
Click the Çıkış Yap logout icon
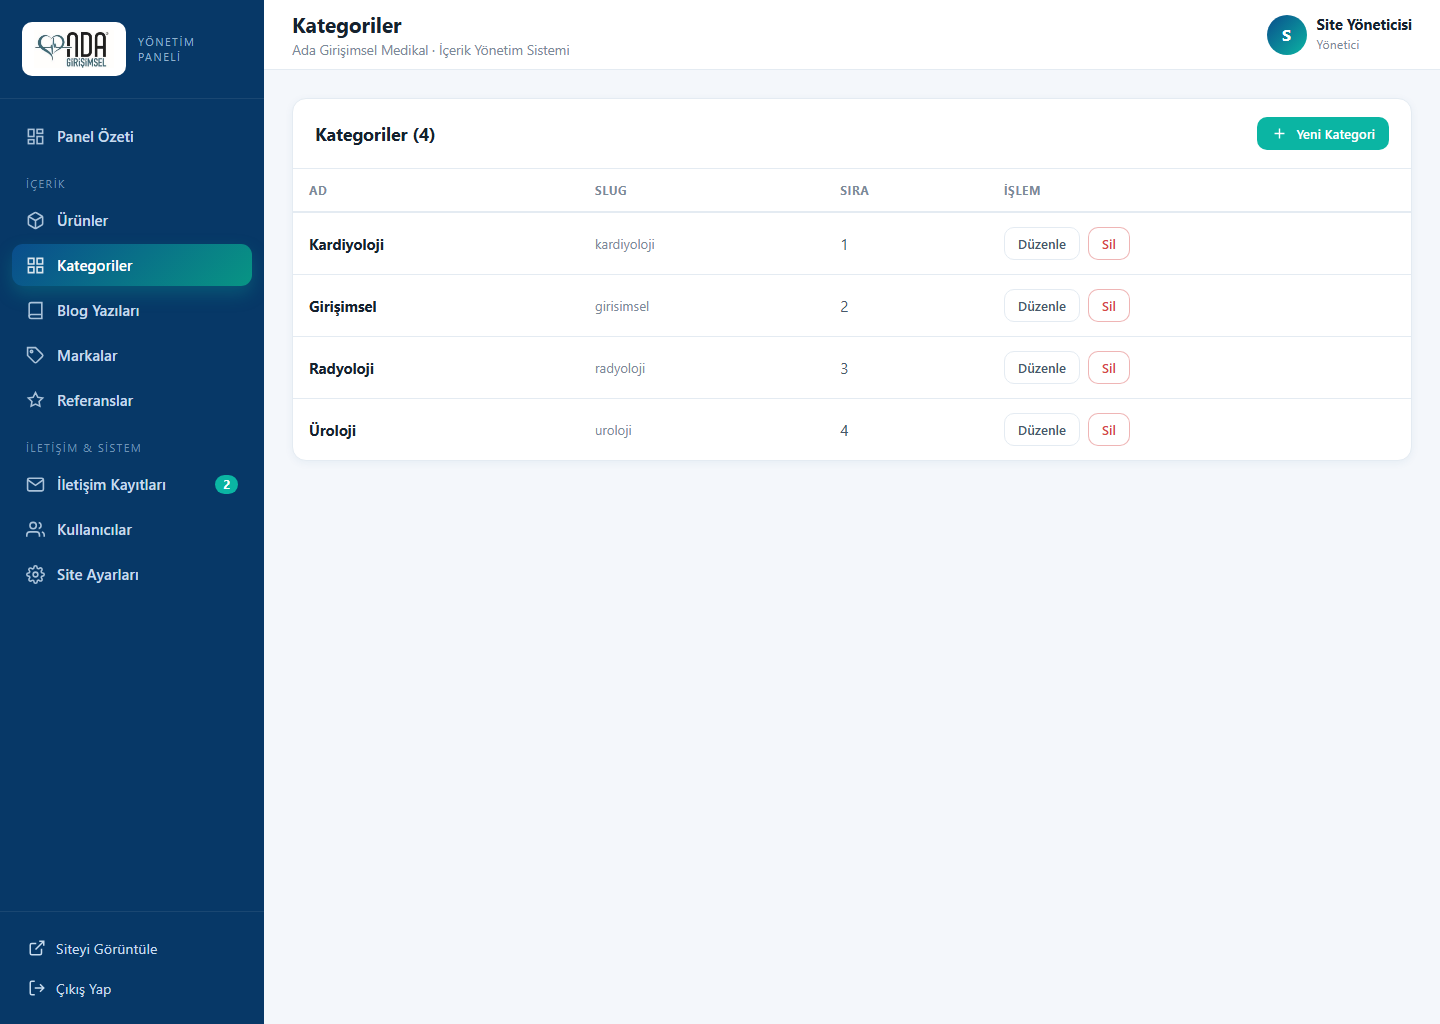[37, 988]
